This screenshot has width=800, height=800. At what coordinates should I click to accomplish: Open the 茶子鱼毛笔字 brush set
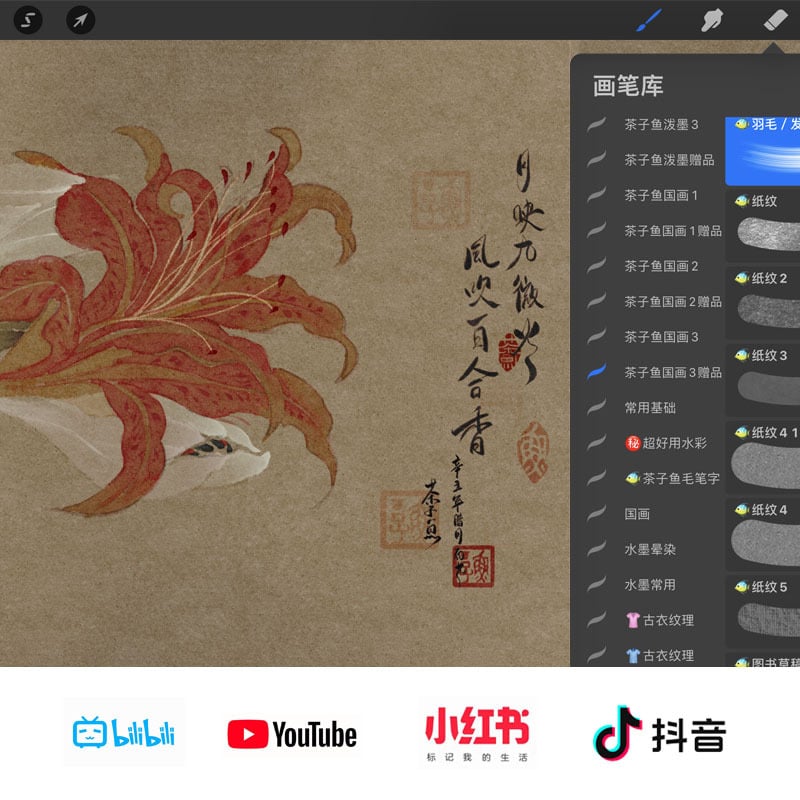tap(672, 479)
